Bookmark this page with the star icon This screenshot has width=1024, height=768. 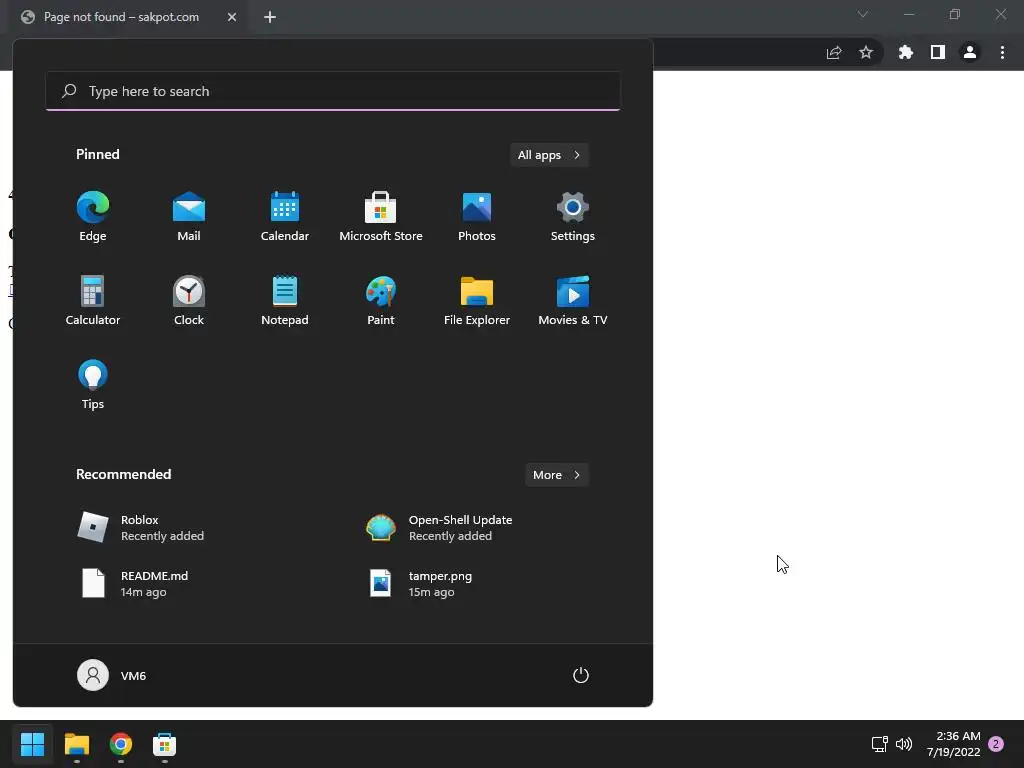pos(866,52)
